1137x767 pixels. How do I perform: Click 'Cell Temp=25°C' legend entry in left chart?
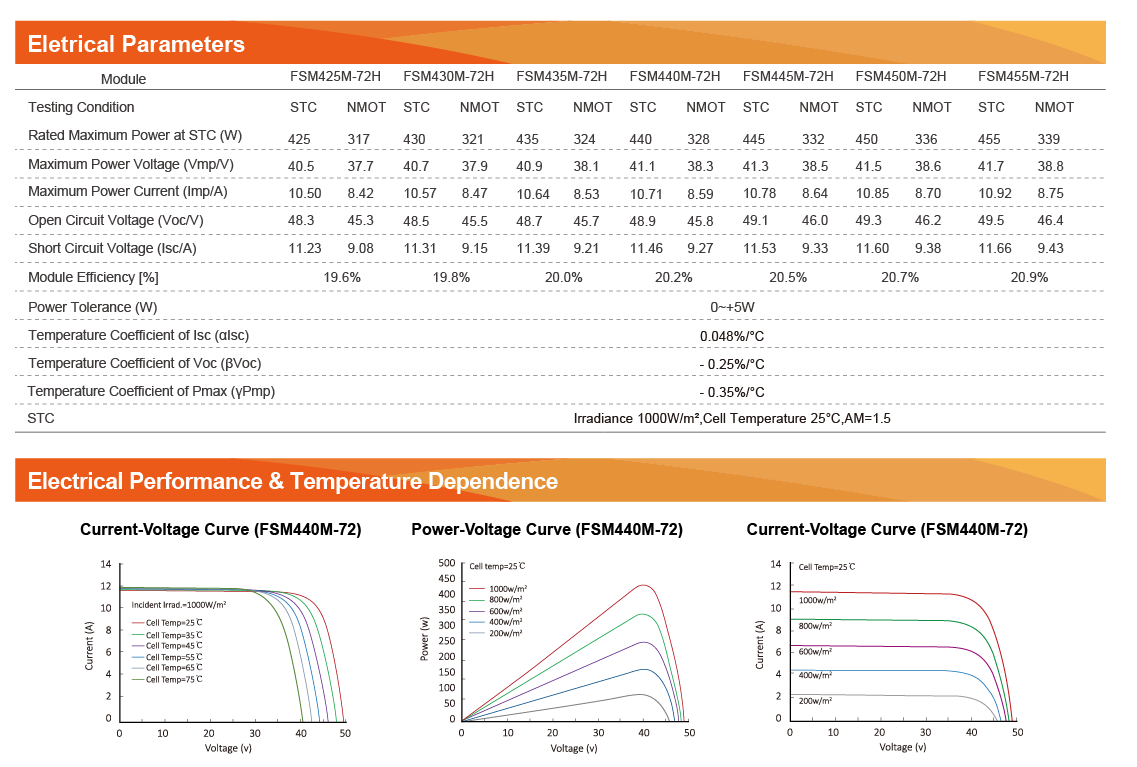(x=168, y=623)
